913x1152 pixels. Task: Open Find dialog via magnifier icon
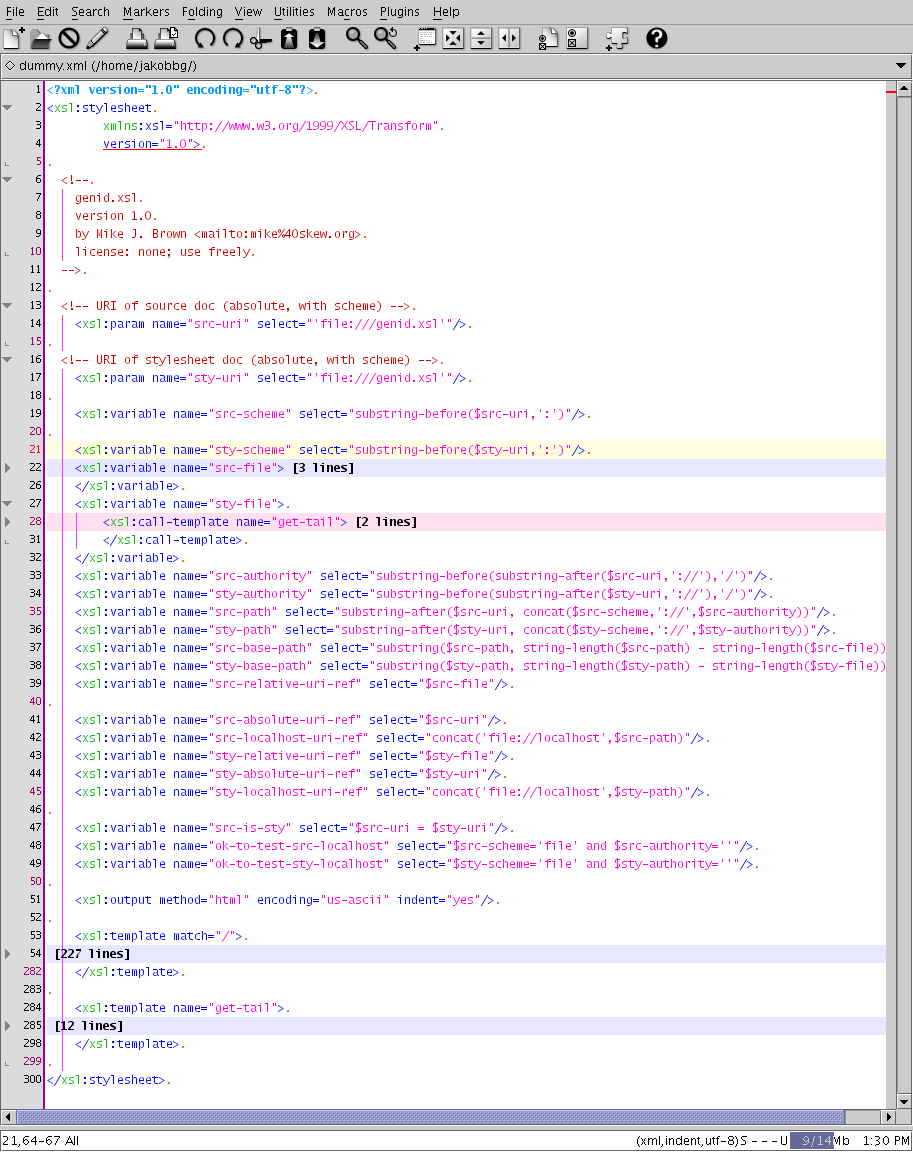tap(357, 38)
